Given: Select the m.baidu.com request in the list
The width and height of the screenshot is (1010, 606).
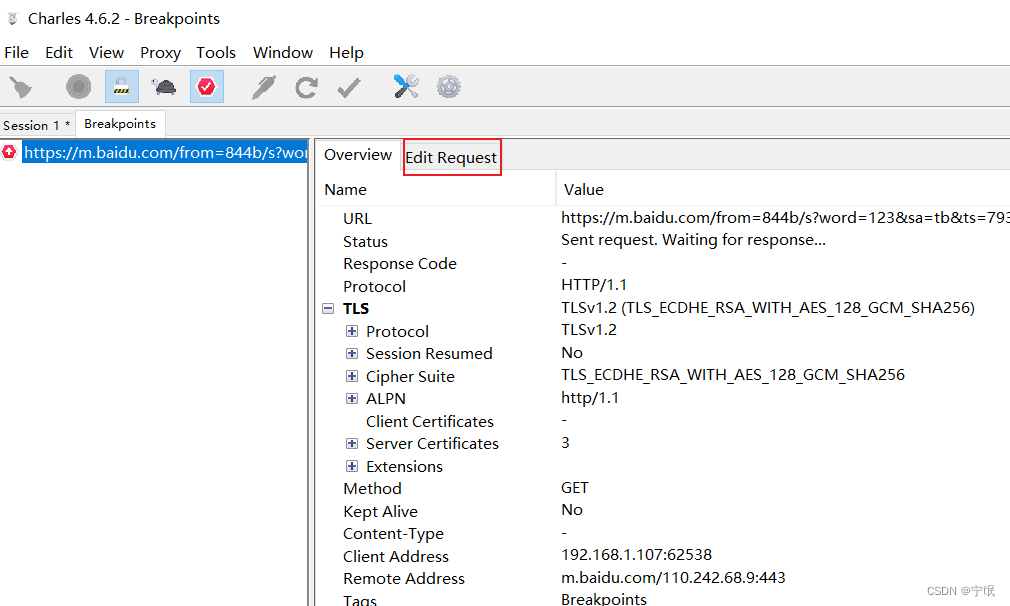Looking at the screenshot, I should click(x=165, y=153).
